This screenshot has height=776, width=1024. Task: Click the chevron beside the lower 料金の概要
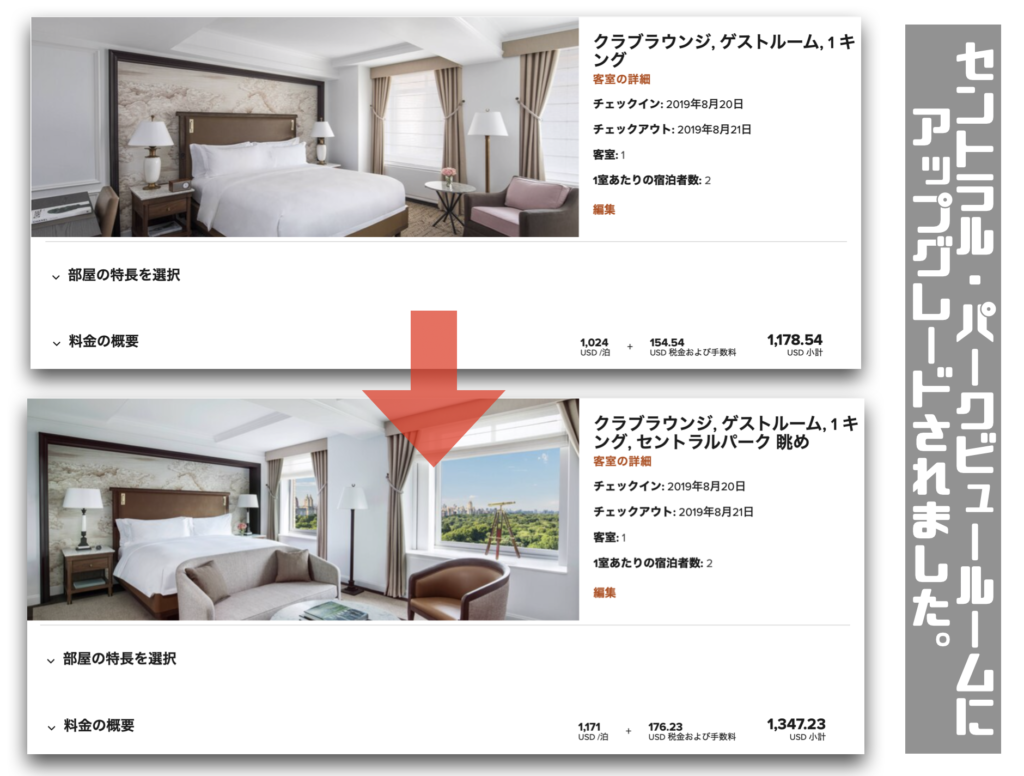[51, 728]
